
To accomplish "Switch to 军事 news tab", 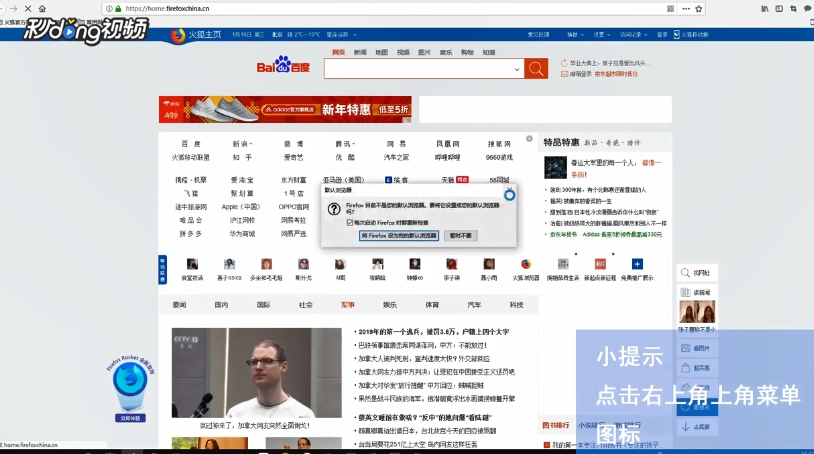I will pos(347,305).
